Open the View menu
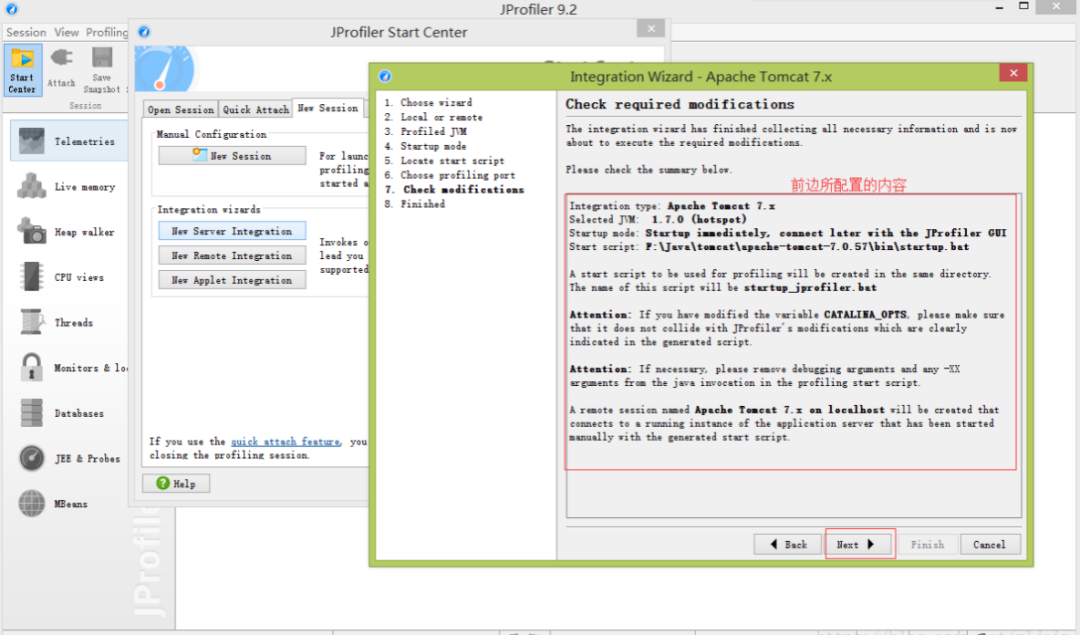 pyautogui.click(x=67, y=32)
